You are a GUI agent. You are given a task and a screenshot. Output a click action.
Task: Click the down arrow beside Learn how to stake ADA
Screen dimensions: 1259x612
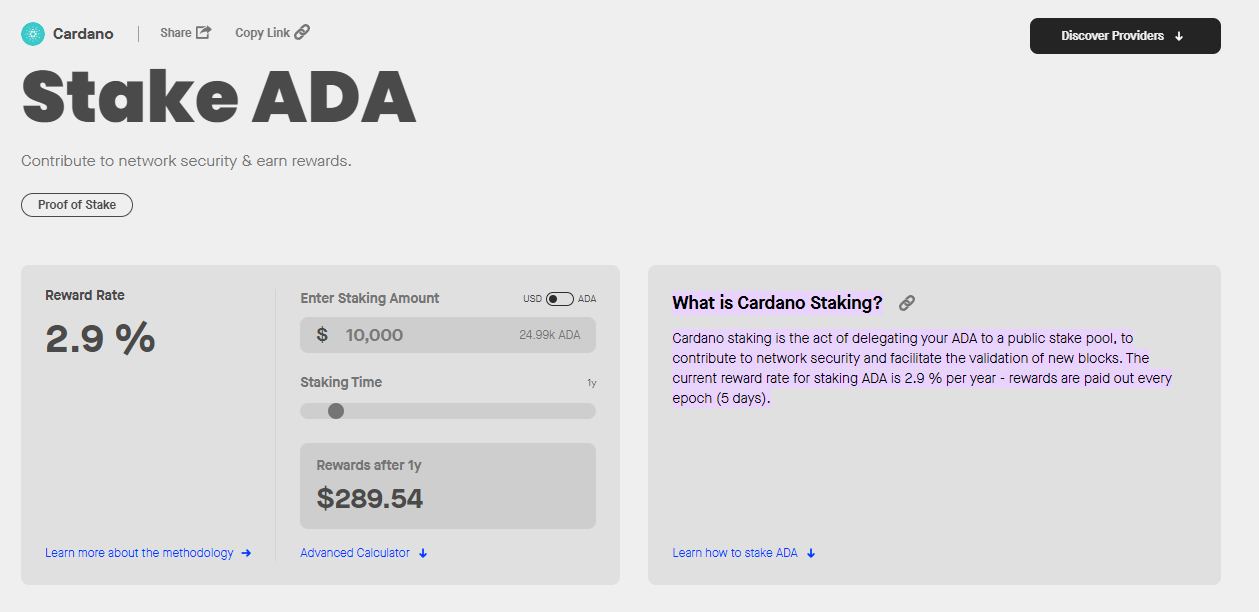tap(811, 553)
